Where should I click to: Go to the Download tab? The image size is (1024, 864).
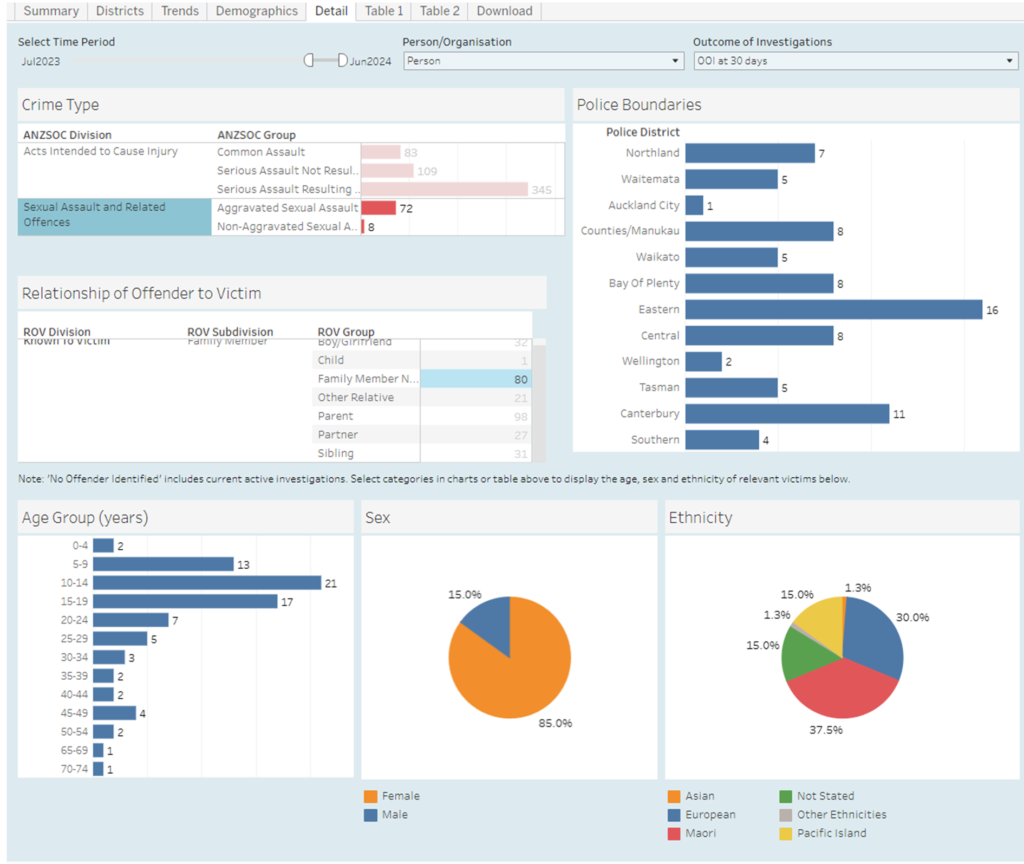click(504, 11)
